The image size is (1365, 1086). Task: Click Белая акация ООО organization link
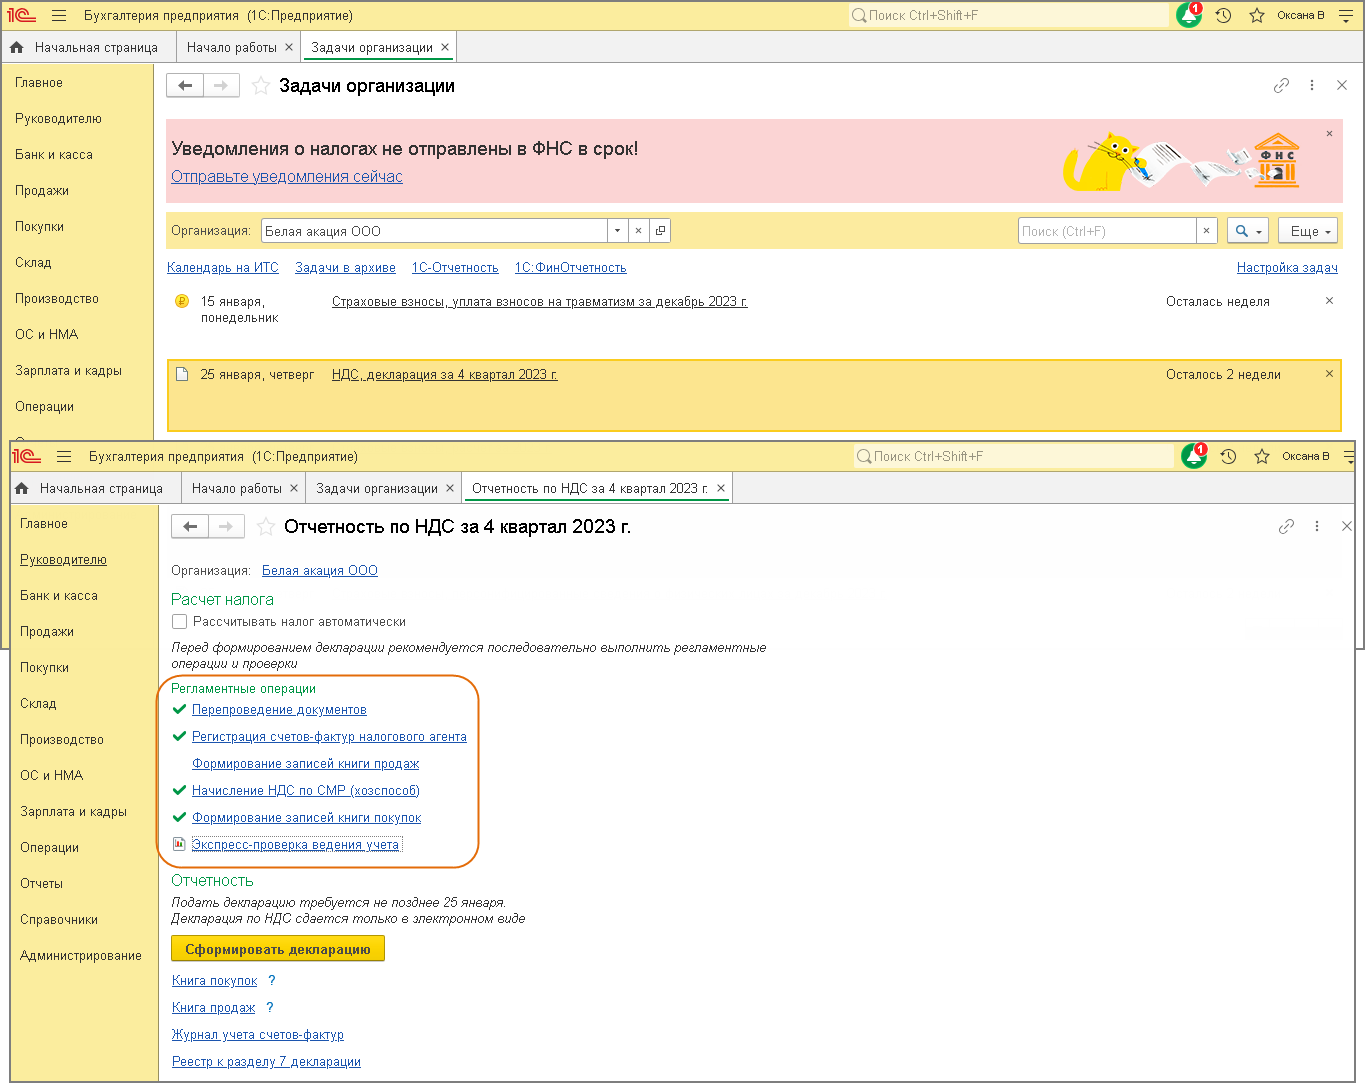click(x=320, y=571)
